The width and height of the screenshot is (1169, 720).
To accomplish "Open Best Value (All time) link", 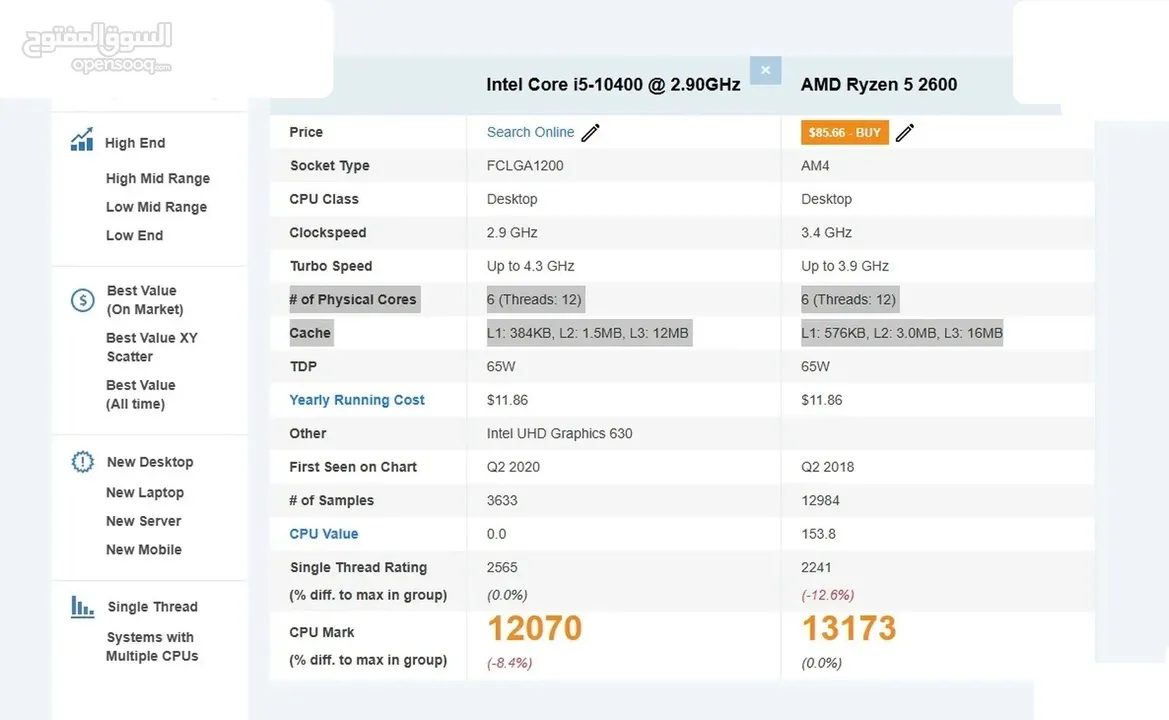I will [x=141, y=394].
